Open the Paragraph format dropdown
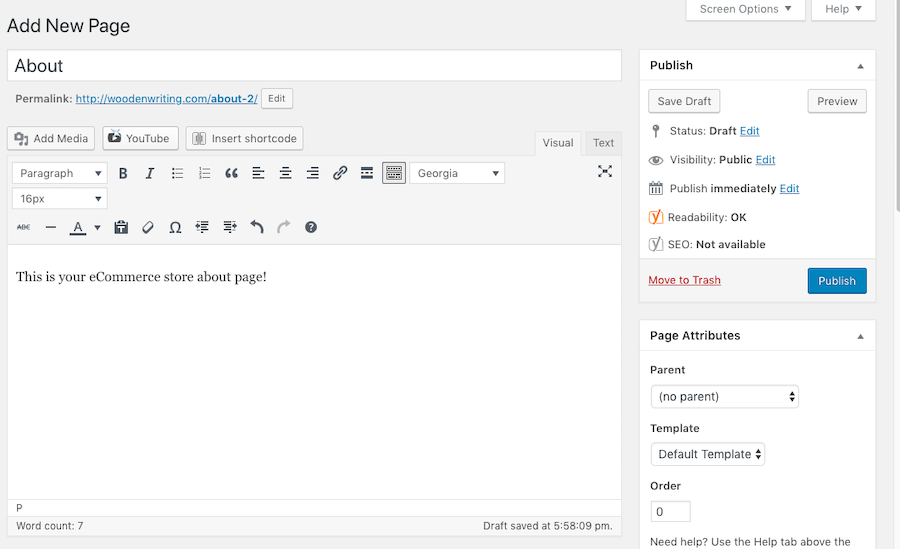Viewport: 900px width, 549px height. (60, 173)
